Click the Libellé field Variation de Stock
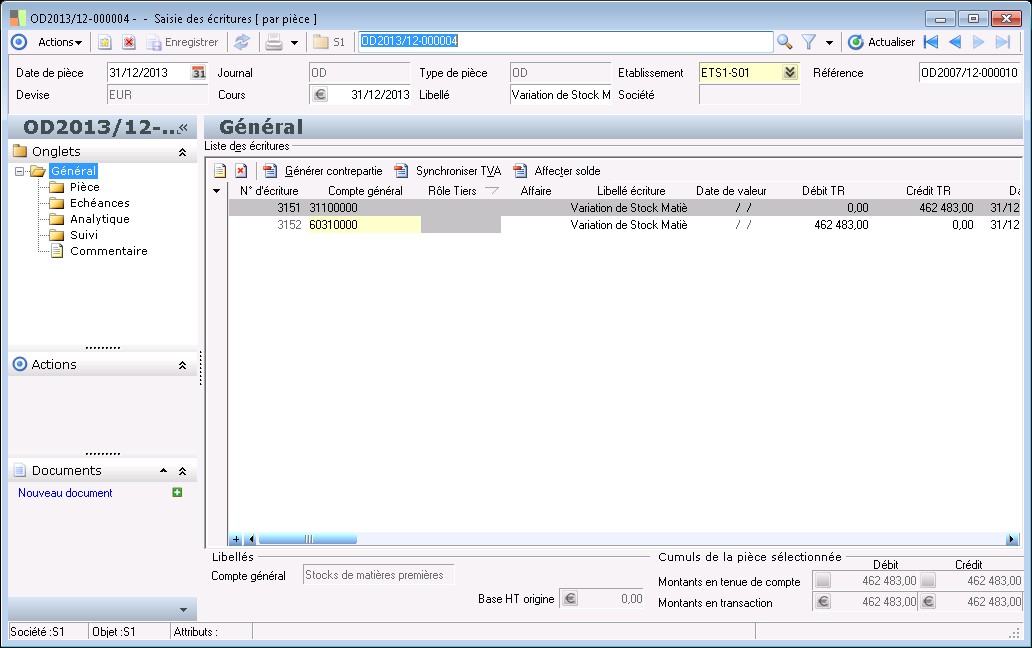1032x648 pixels. (561, 95)
